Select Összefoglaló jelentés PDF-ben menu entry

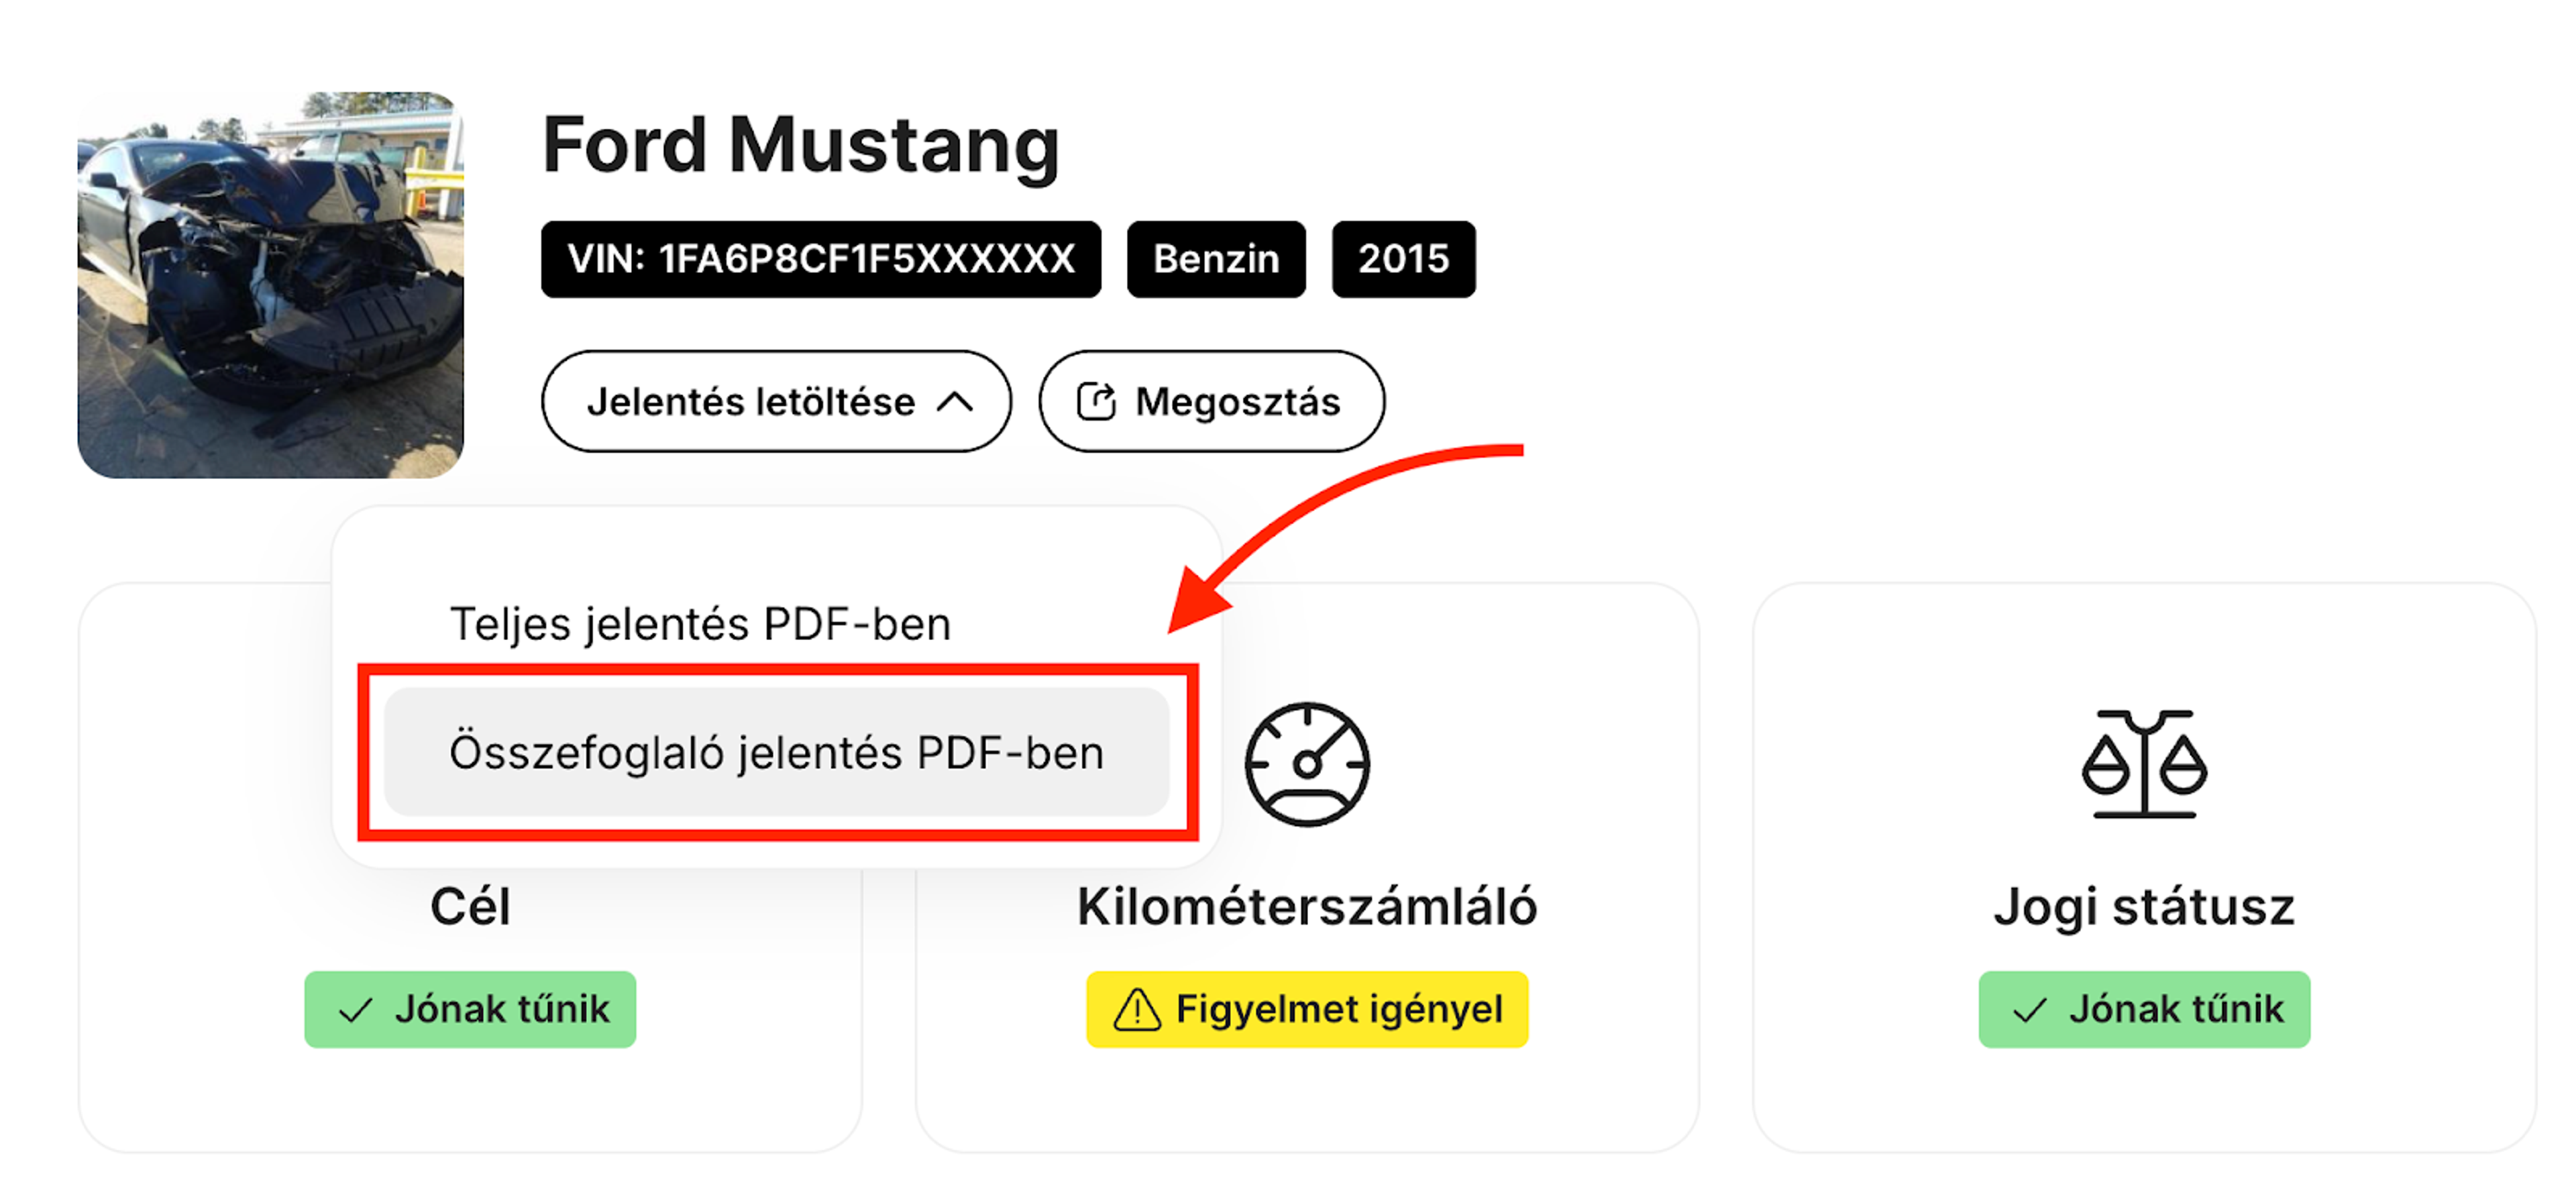777,752
